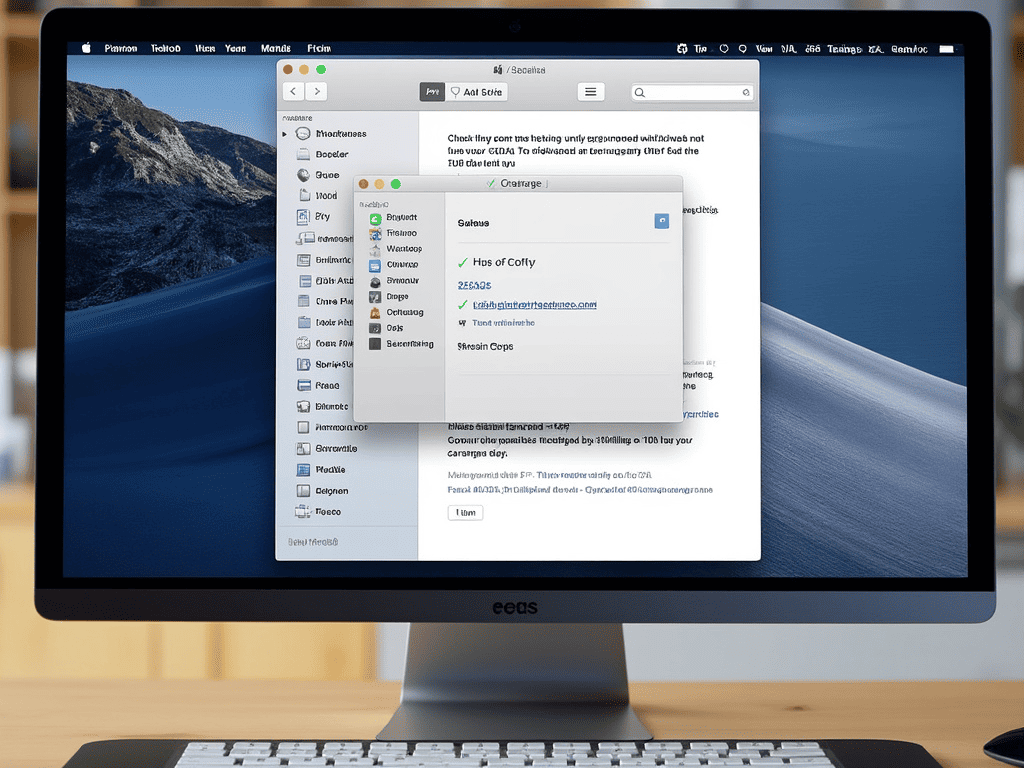
Task: Click the back arrow in the toolbar
Action: coord(293,92)
